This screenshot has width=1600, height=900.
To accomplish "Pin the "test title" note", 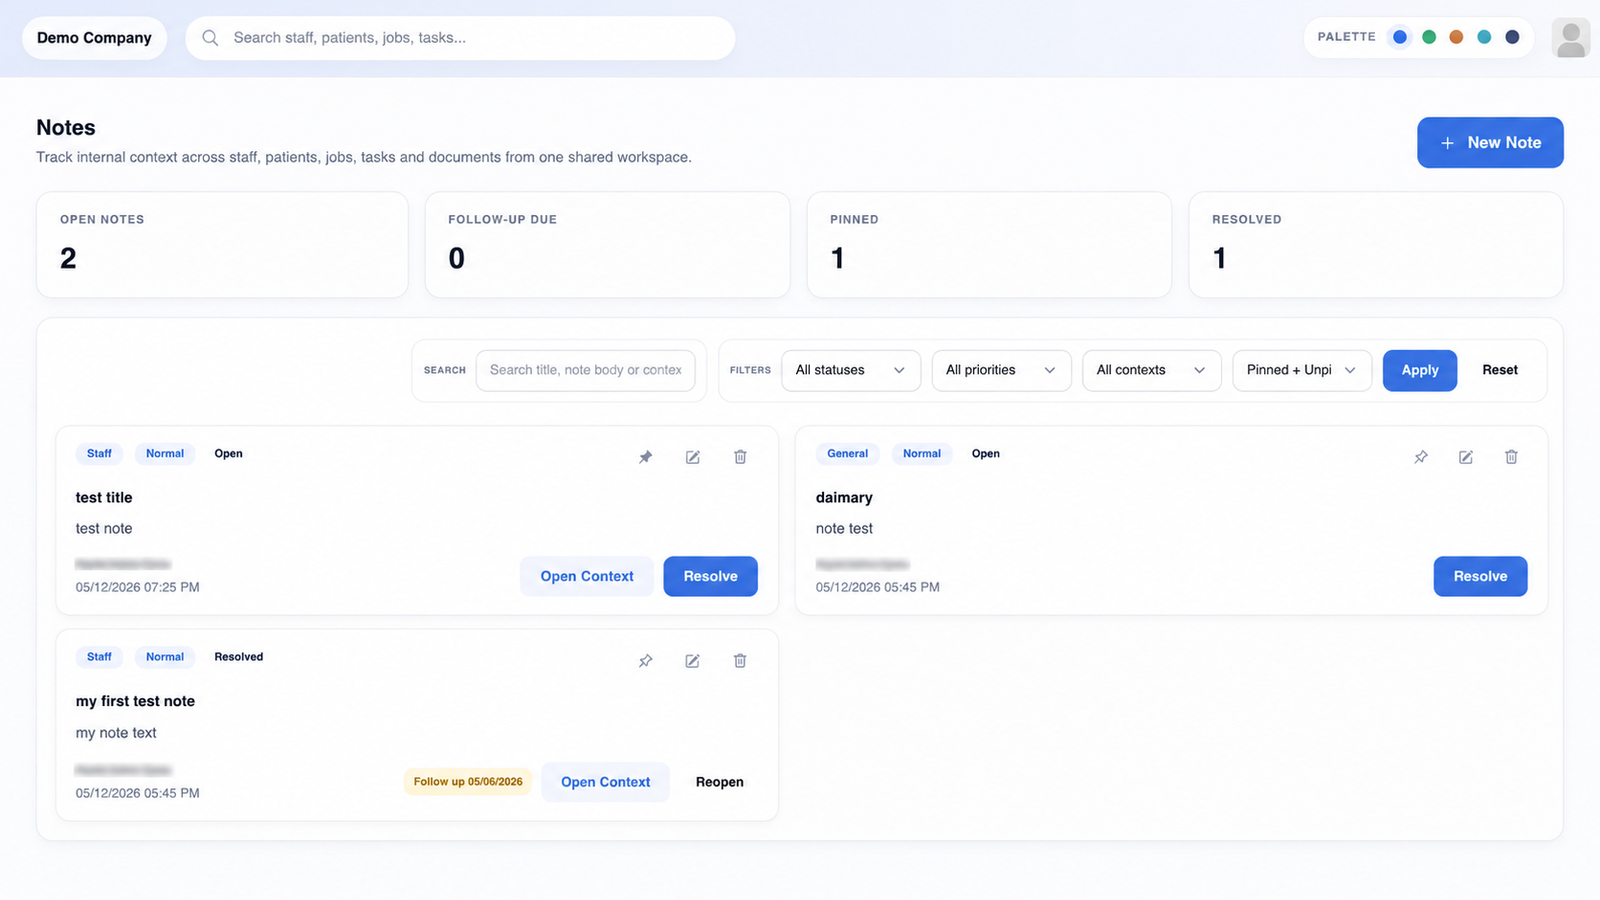I will [x=646, y=457].
